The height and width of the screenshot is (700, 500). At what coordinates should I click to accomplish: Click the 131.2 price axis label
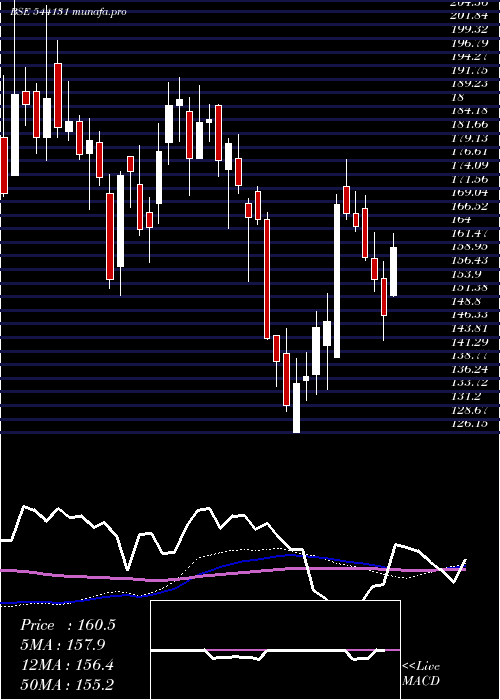pos(467,396)
